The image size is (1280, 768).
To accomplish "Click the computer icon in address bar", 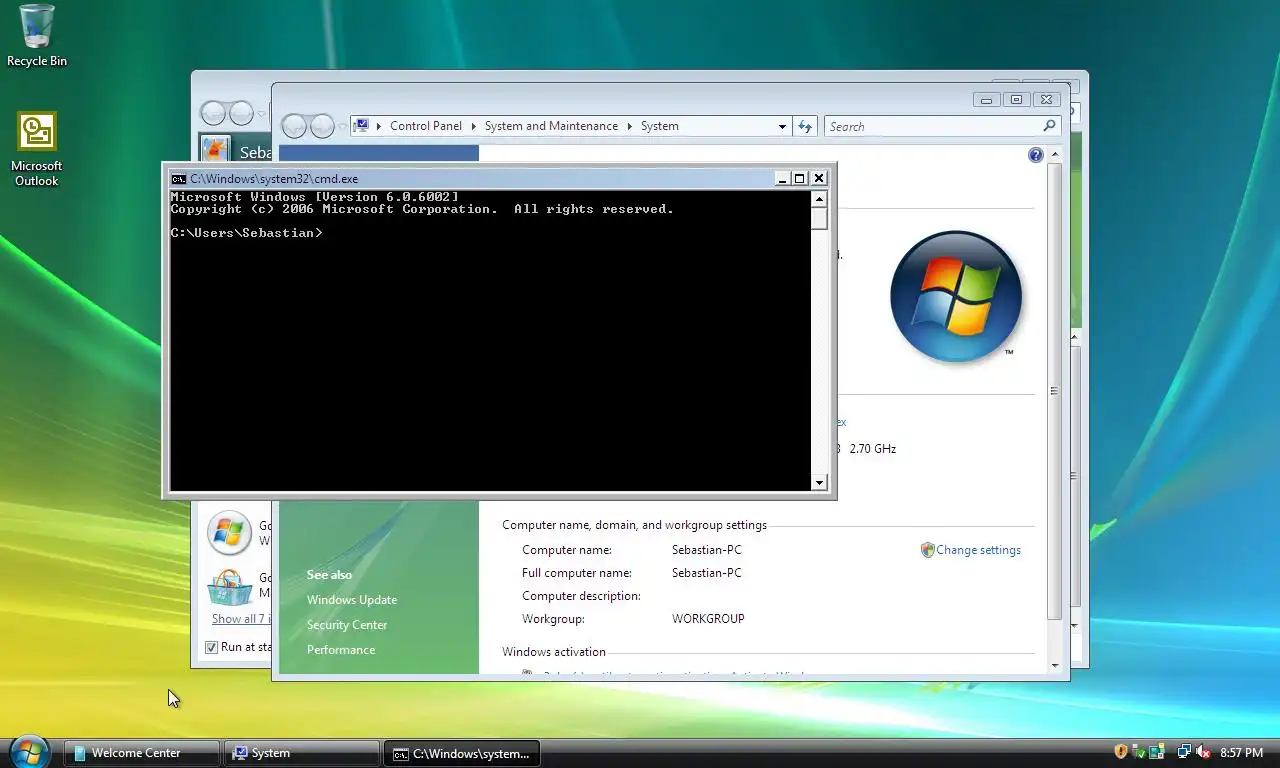I will [362, 126].
